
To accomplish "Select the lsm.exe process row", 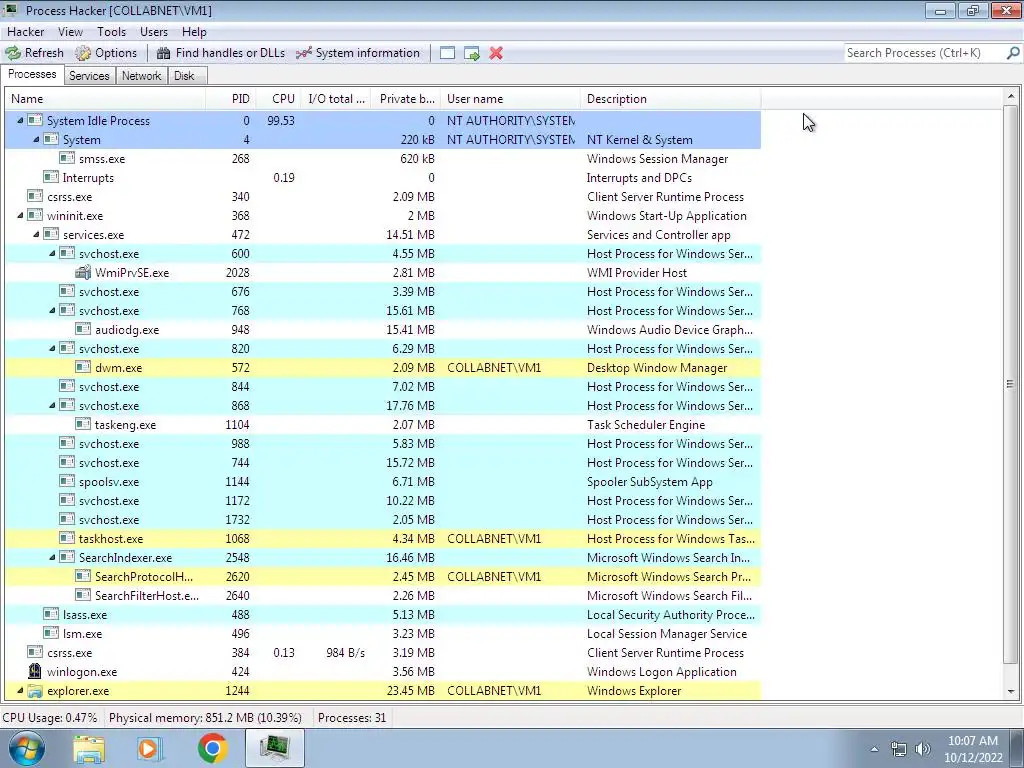I will [383, 633].
